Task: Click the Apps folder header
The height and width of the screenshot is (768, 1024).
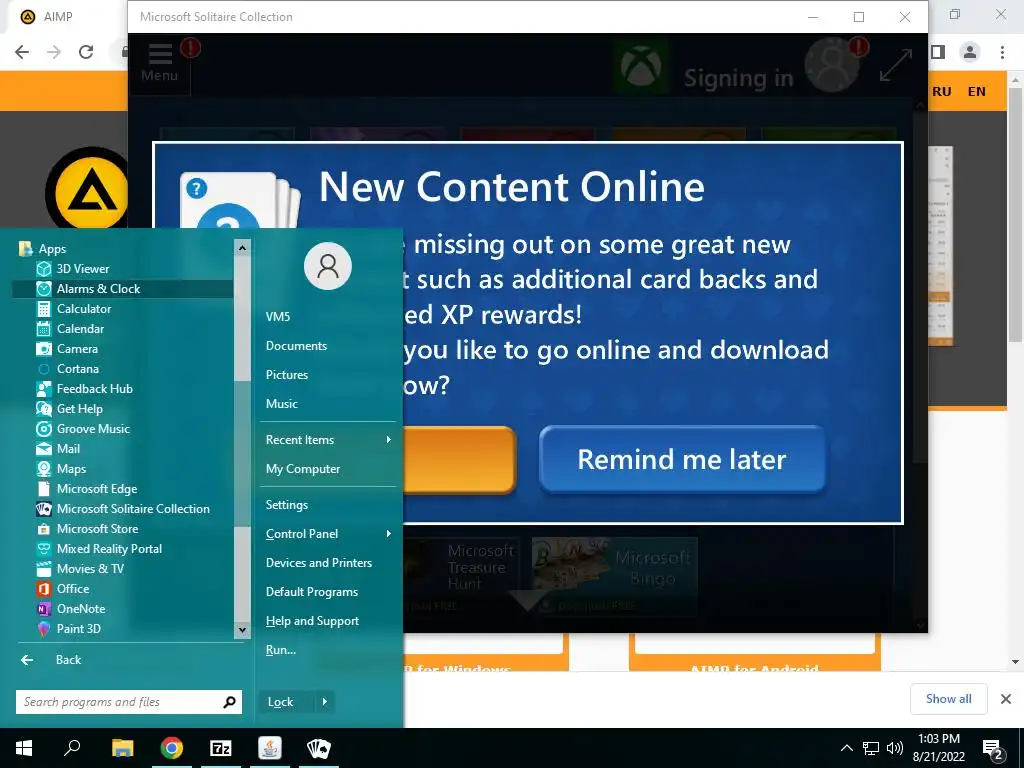Action: pos(43,249)
